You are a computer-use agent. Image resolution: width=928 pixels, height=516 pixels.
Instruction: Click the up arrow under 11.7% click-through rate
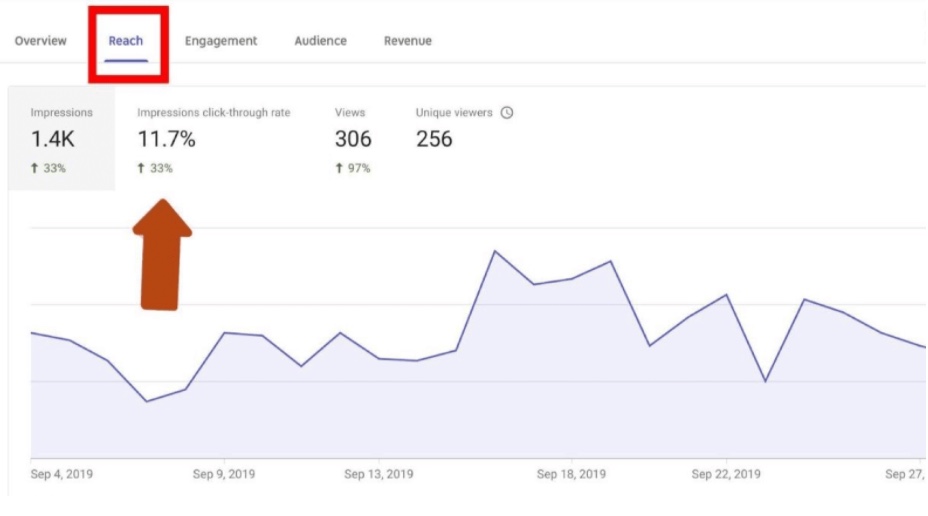tap(141, 168)
